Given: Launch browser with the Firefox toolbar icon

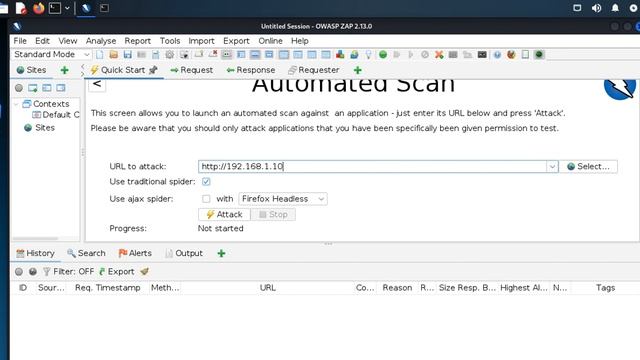Looking at the screenshot, I should [511, 54].
